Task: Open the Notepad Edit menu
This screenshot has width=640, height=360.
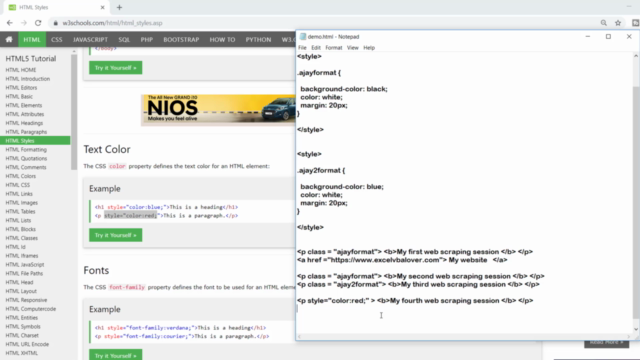Action: (x=316, y=48)
